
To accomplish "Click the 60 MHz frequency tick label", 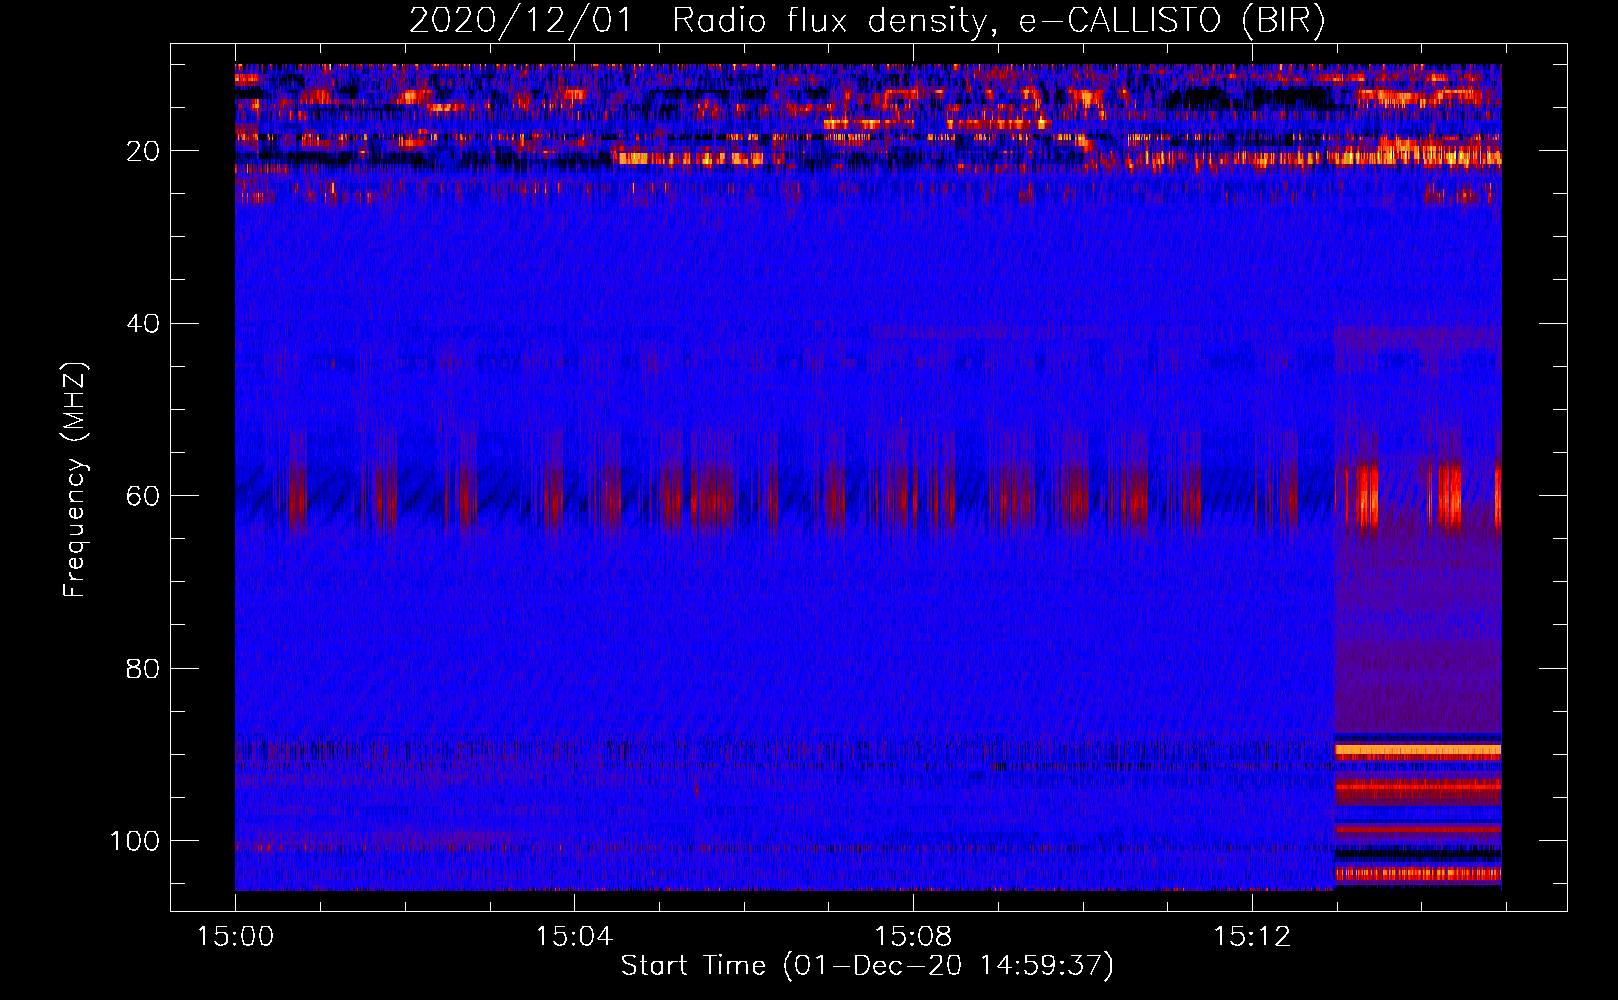I will 143,496.
